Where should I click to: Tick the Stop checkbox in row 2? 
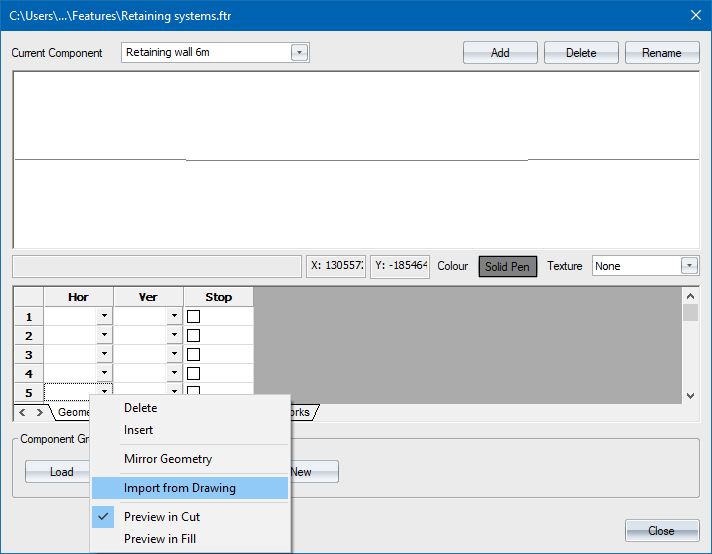click(194, 336)
